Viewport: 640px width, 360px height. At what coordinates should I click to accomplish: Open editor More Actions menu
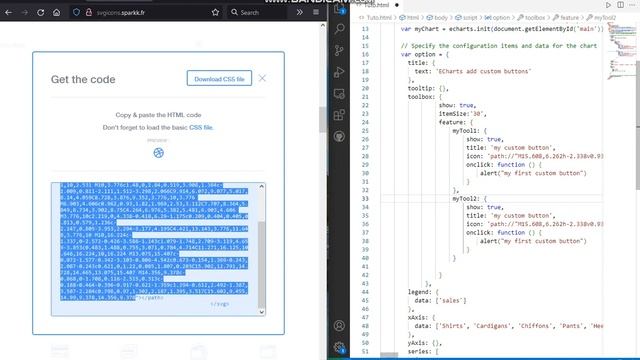632,5
